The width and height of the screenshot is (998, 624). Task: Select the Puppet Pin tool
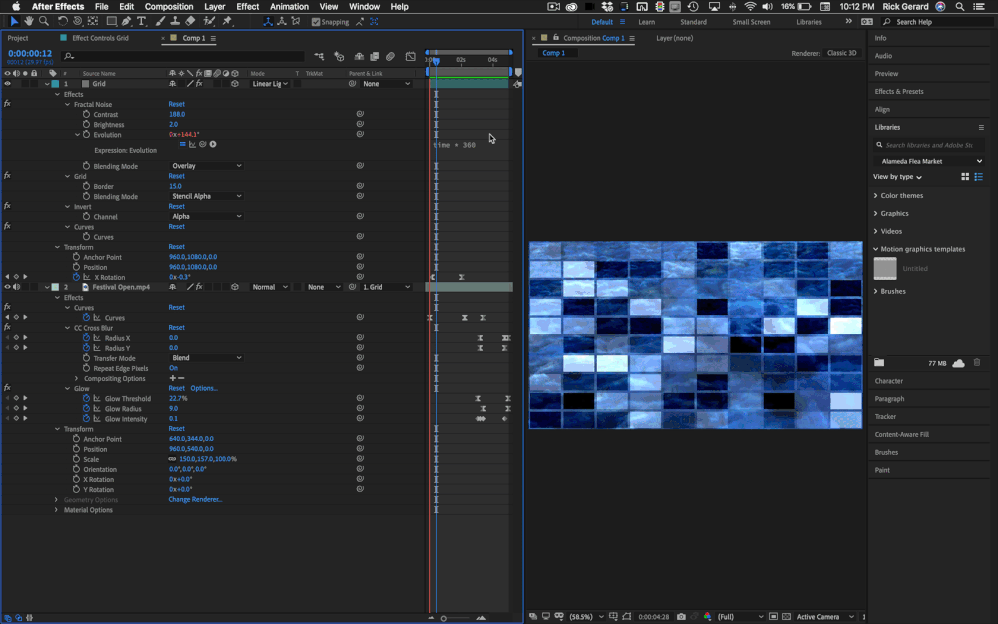[x=225, y=21]
